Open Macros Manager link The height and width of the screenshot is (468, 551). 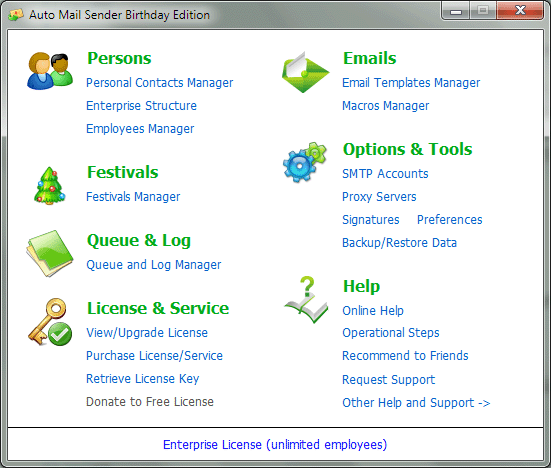tap(385, 106)
